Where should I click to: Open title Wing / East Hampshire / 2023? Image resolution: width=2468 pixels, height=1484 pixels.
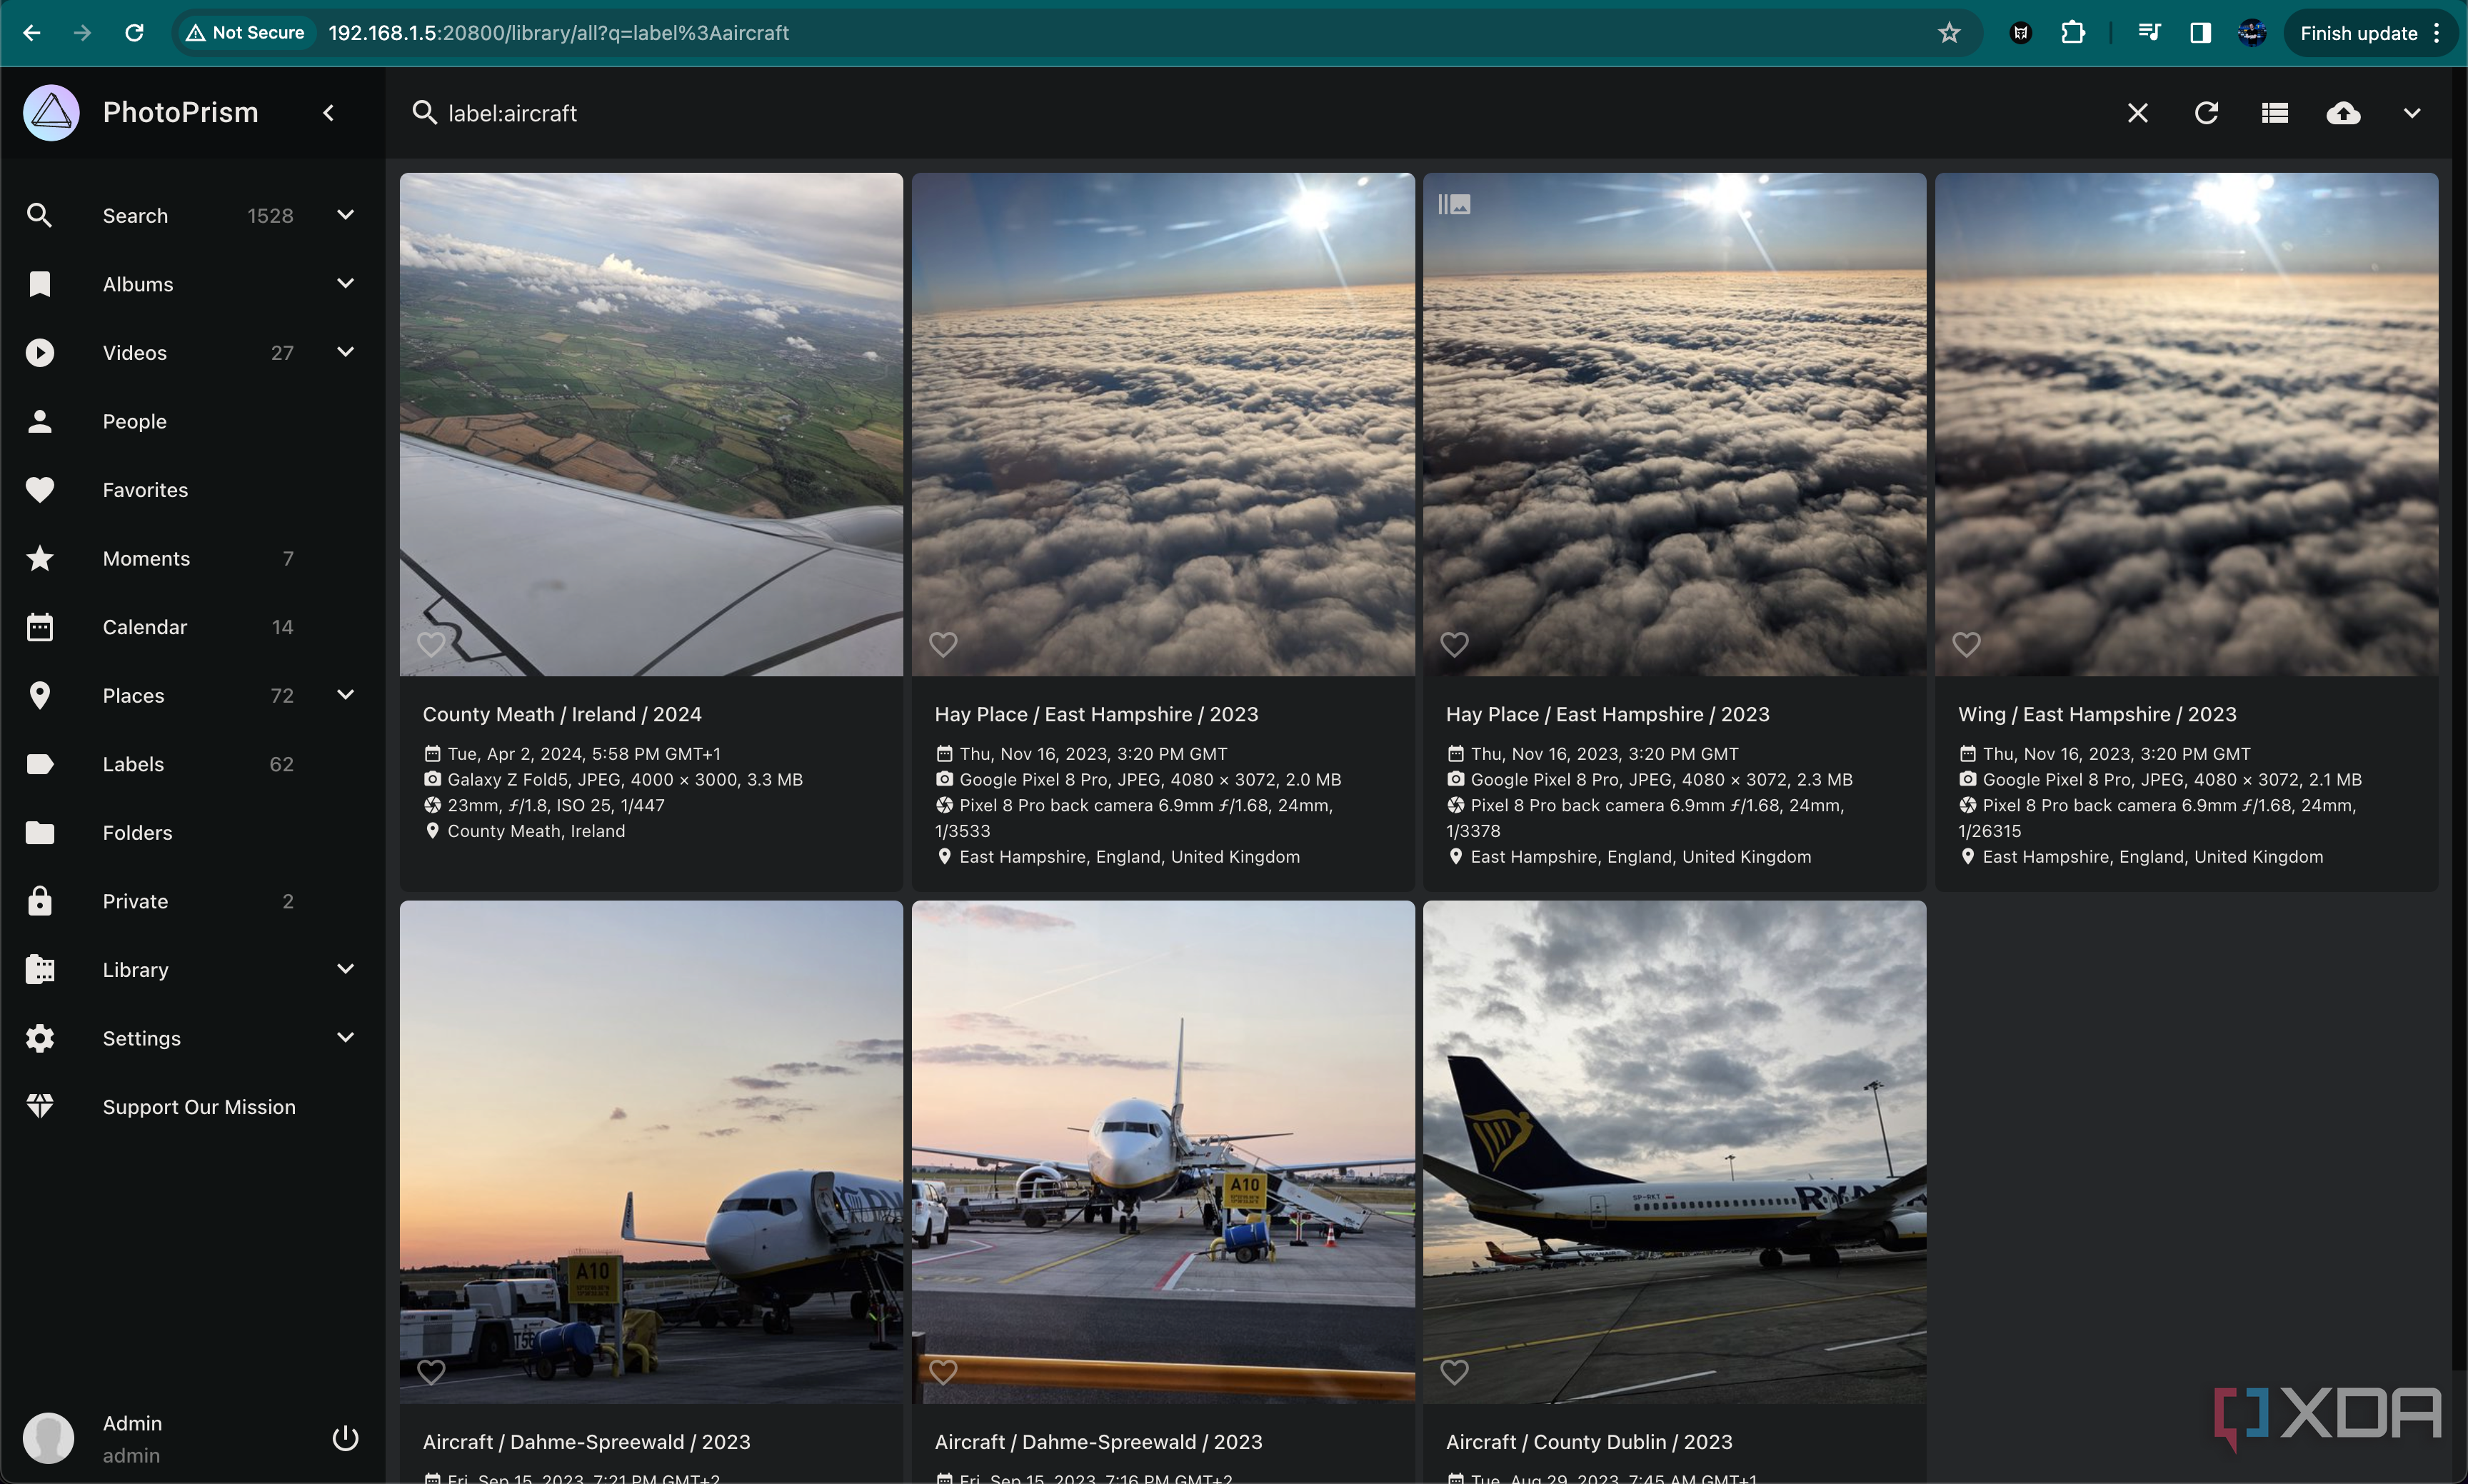tap(2097, 714)
